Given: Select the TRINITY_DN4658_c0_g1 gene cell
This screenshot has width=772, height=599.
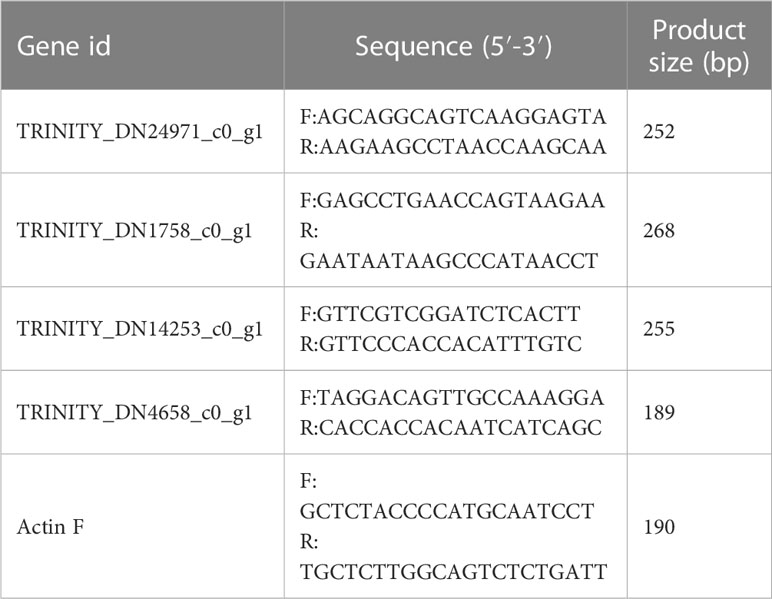Looking at the screenshot, I should (134, 412).
